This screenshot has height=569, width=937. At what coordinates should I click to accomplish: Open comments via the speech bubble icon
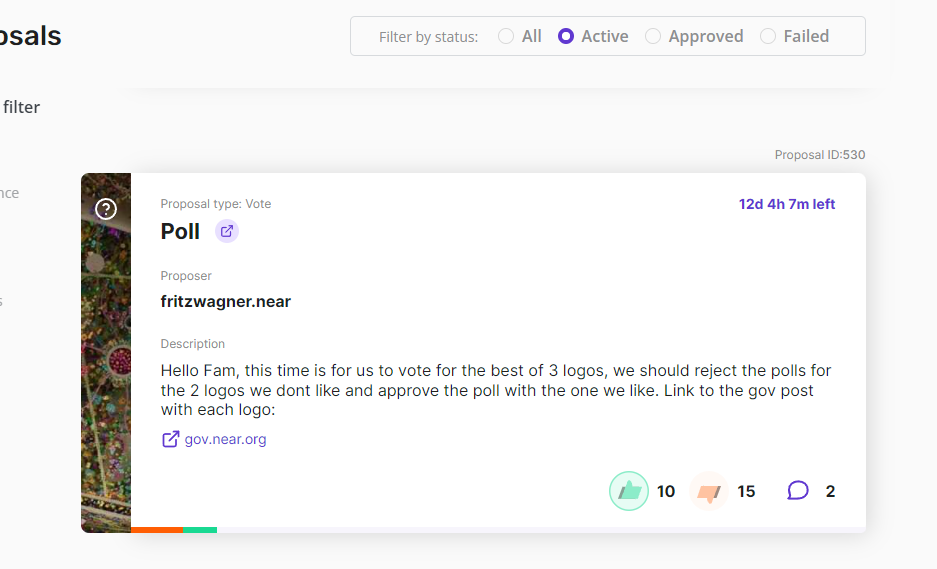tap(797, 491)
